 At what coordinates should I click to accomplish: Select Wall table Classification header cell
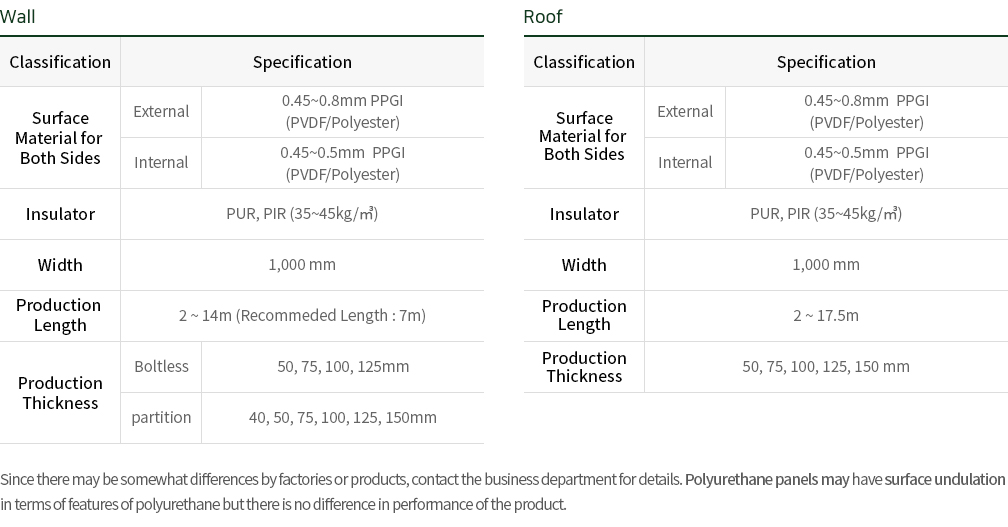[x=60, y=62]
